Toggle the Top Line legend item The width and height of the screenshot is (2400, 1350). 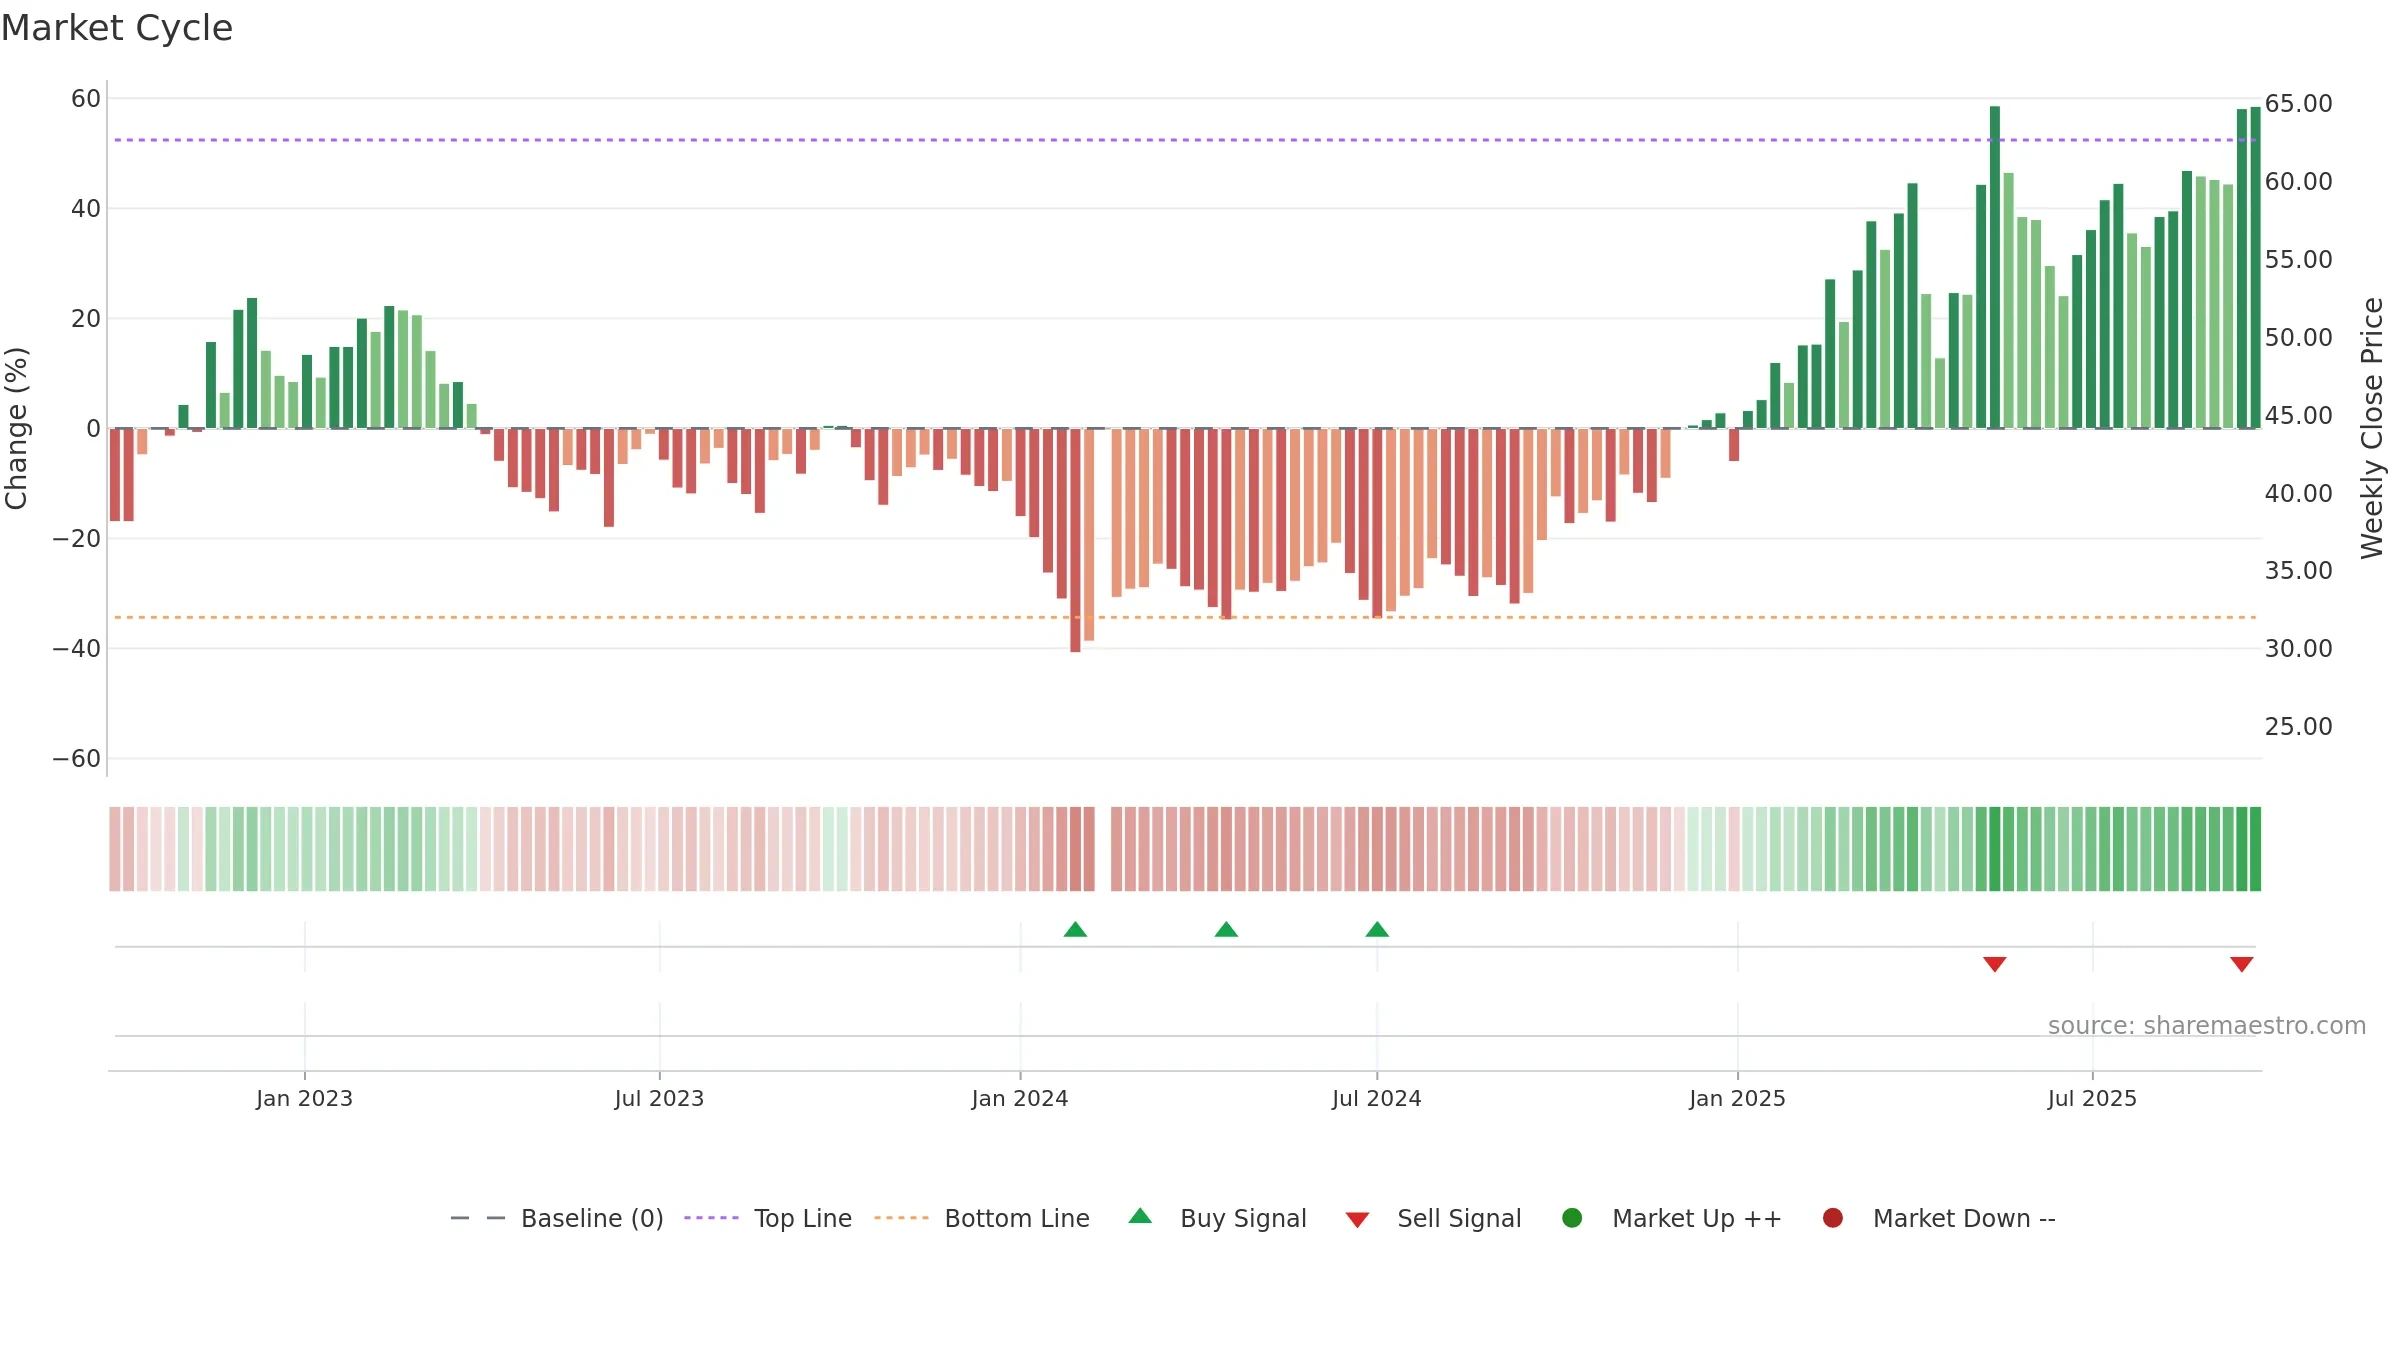coord(768,1218)
